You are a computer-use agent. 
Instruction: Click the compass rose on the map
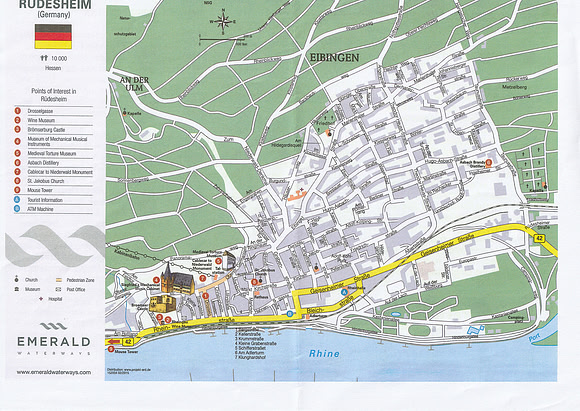[x=223, y=21]
